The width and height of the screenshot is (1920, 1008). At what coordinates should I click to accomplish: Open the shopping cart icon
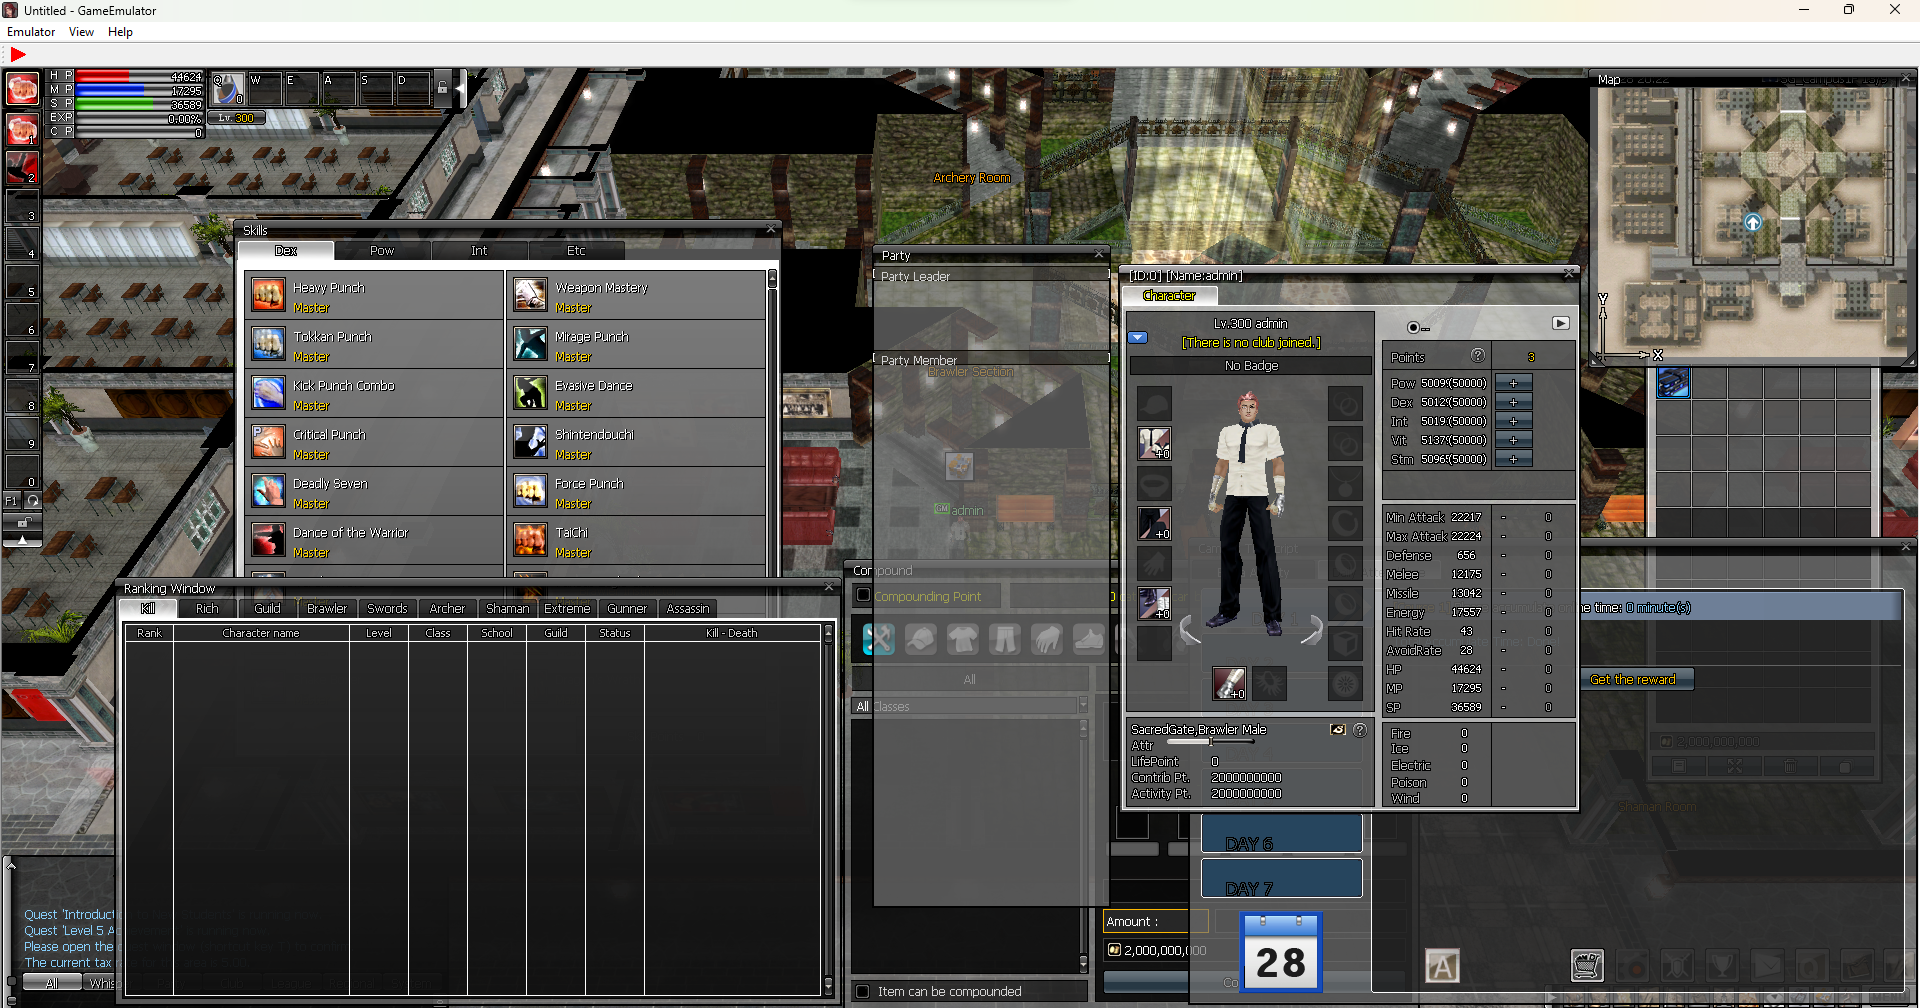[x=1587, y=965]
